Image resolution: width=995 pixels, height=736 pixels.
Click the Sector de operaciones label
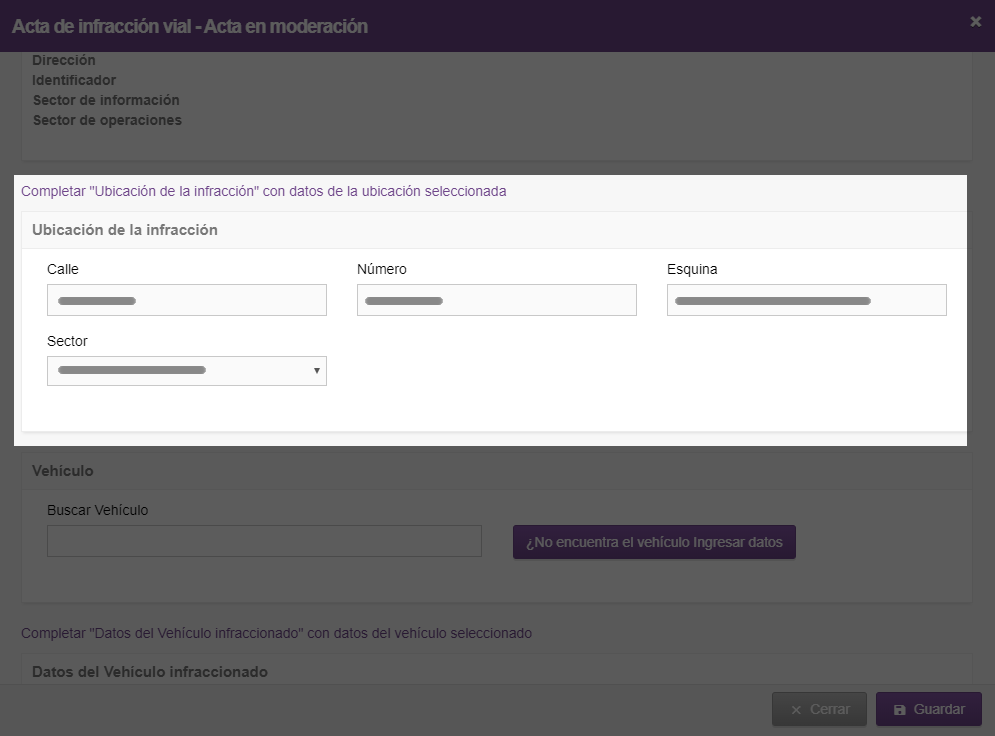point(107,120)
